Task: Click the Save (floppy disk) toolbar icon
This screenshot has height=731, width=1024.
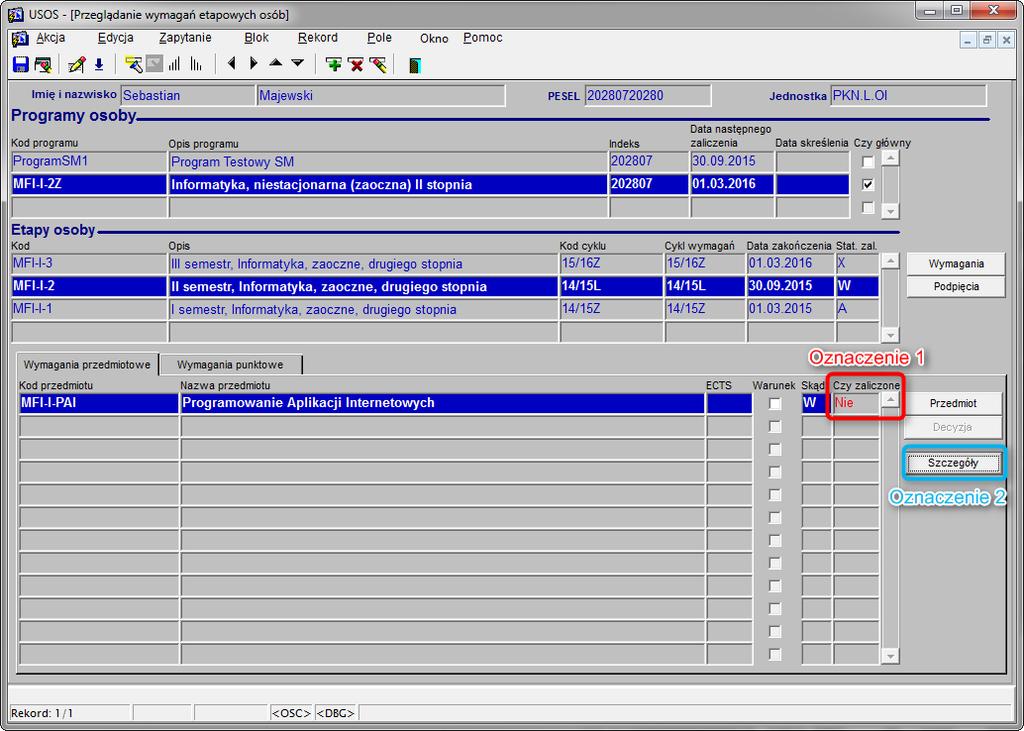Action: (x=21, y=64)
